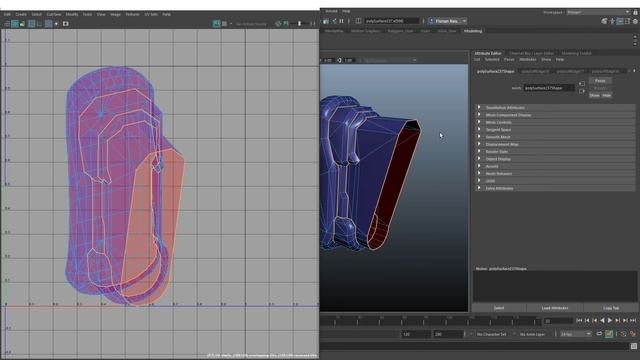Expand the Render Stats section
Image resolution: width=640 pixels, height=360 pixels.
555,152
